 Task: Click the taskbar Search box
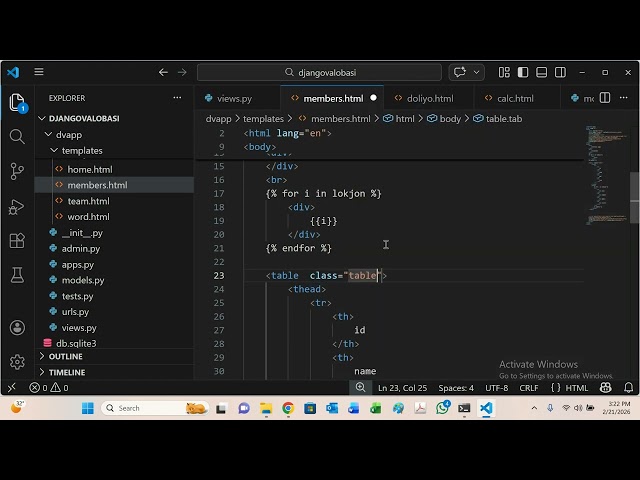tap(155, 408)
